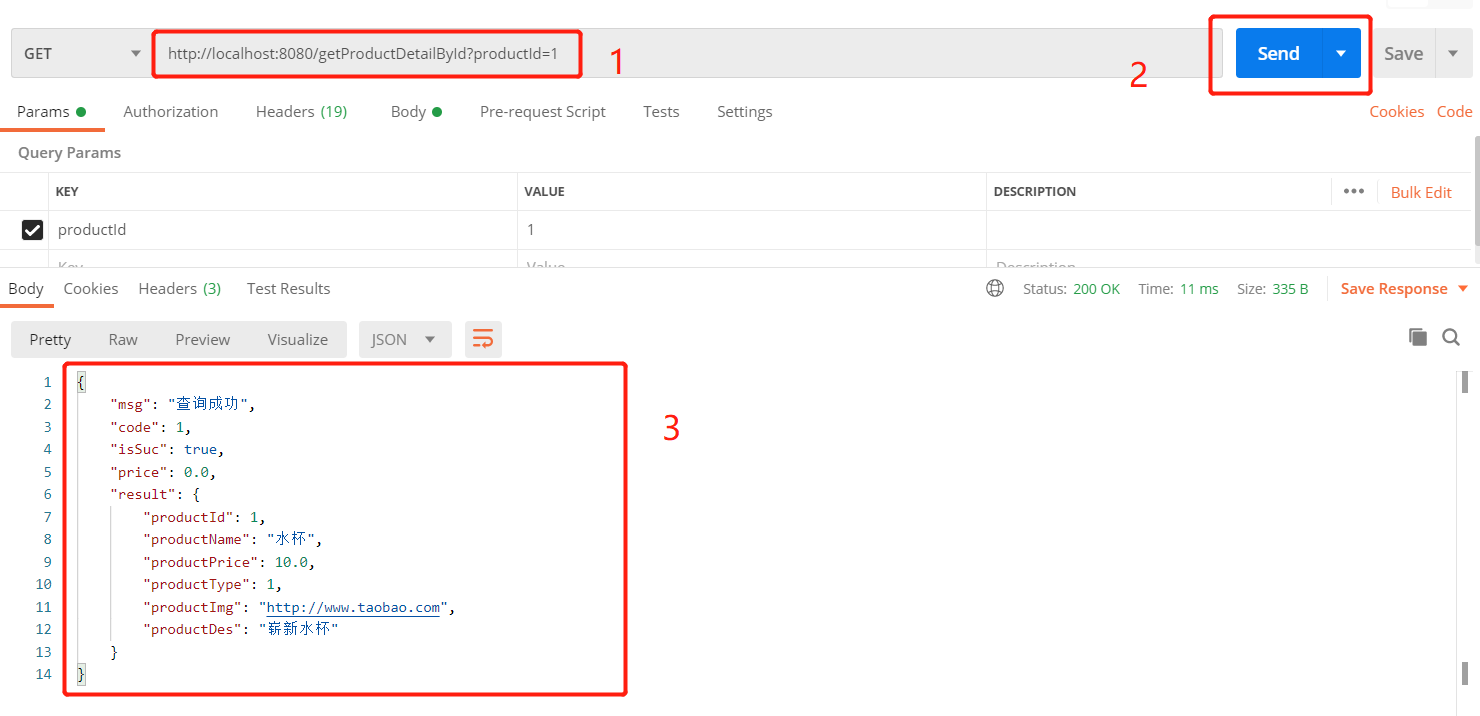Click the "productDes" key in response

(x=192, y=630)
